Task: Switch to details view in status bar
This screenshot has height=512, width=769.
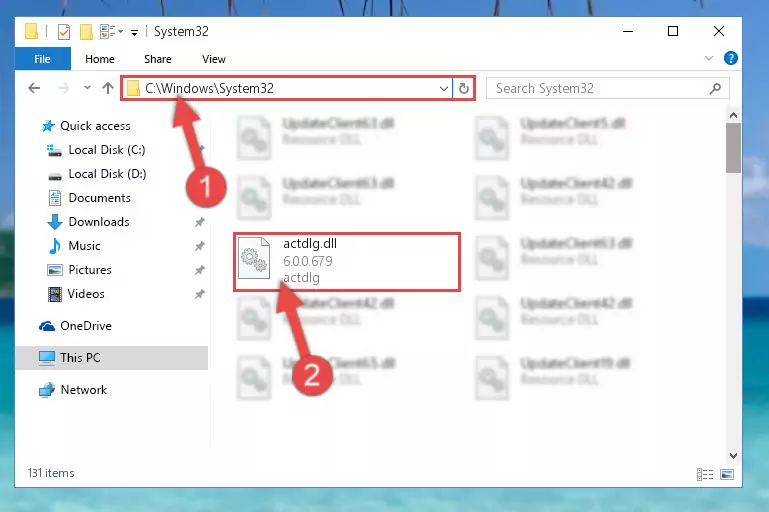Action: coord(705,474)
